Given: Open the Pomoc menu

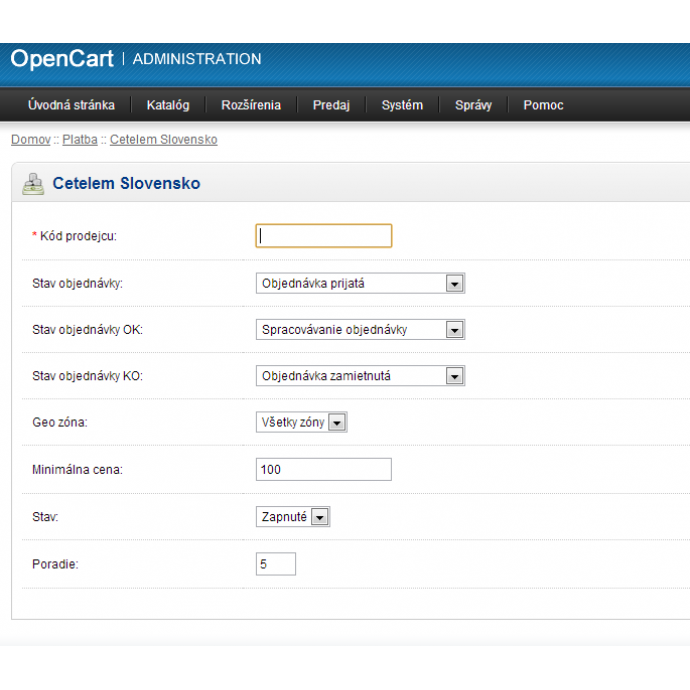Looking at the screenshot, I should [543, 105].
